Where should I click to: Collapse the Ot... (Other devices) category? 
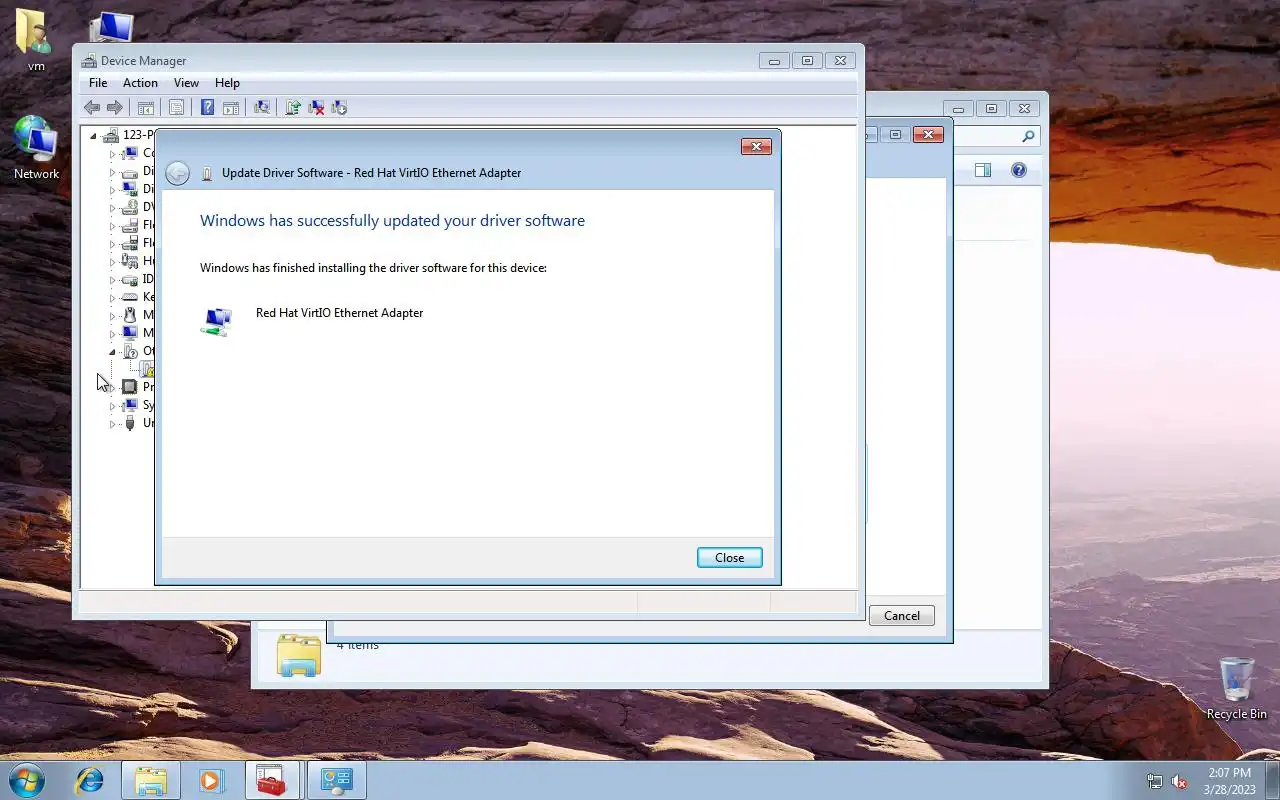pos(112,352)
